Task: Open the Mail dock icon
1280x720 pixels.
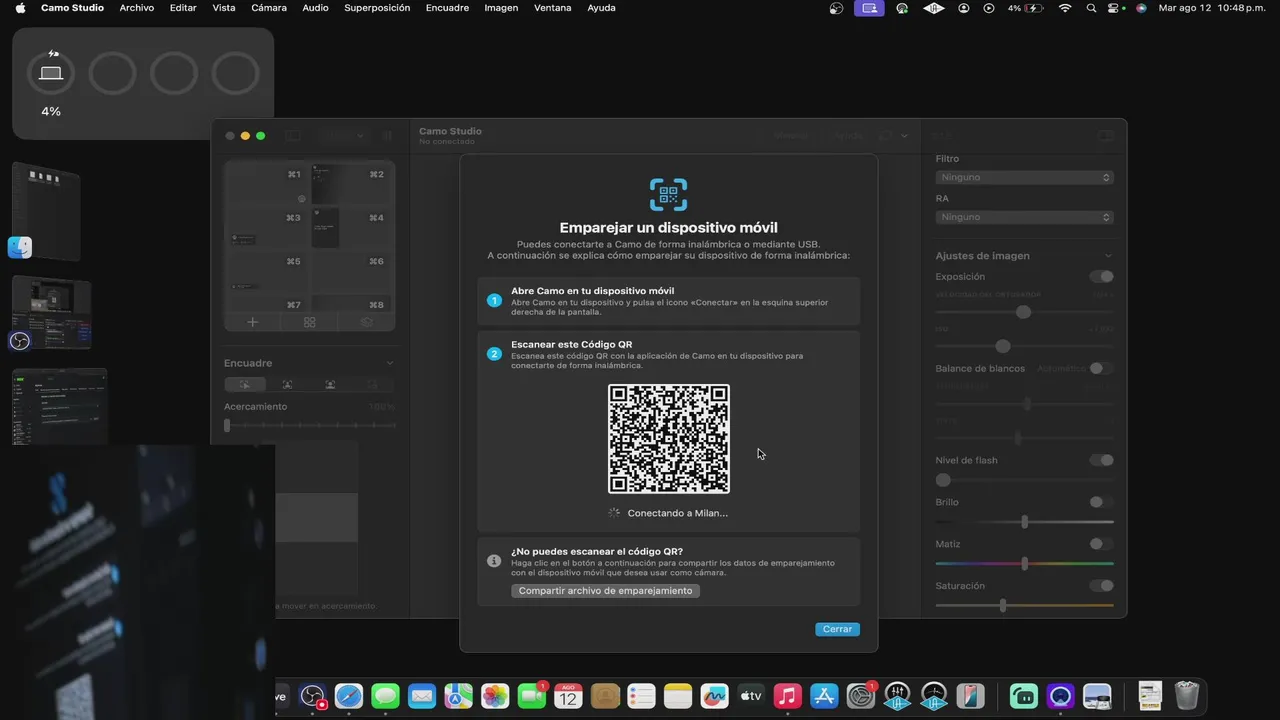Action: [422, 695]
